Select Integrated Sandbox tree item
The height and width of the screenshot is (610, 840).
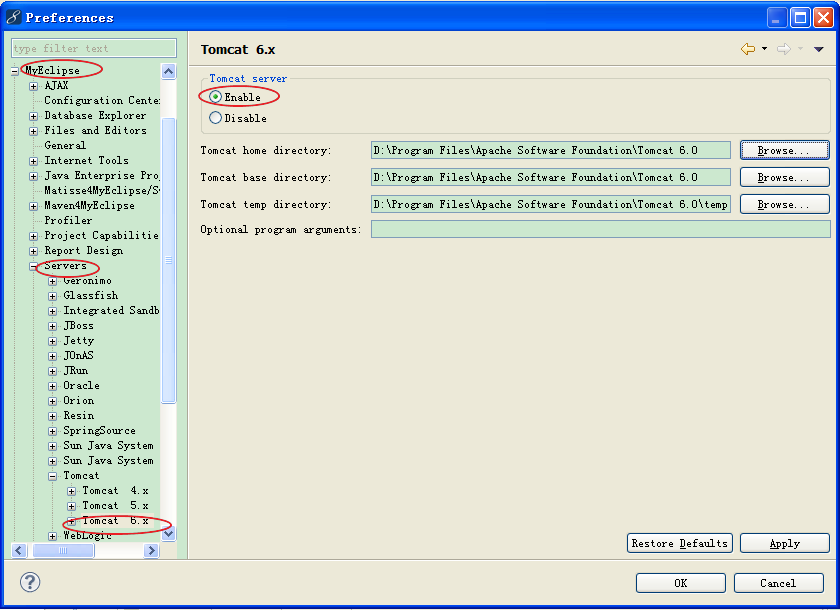click(111, 310)
